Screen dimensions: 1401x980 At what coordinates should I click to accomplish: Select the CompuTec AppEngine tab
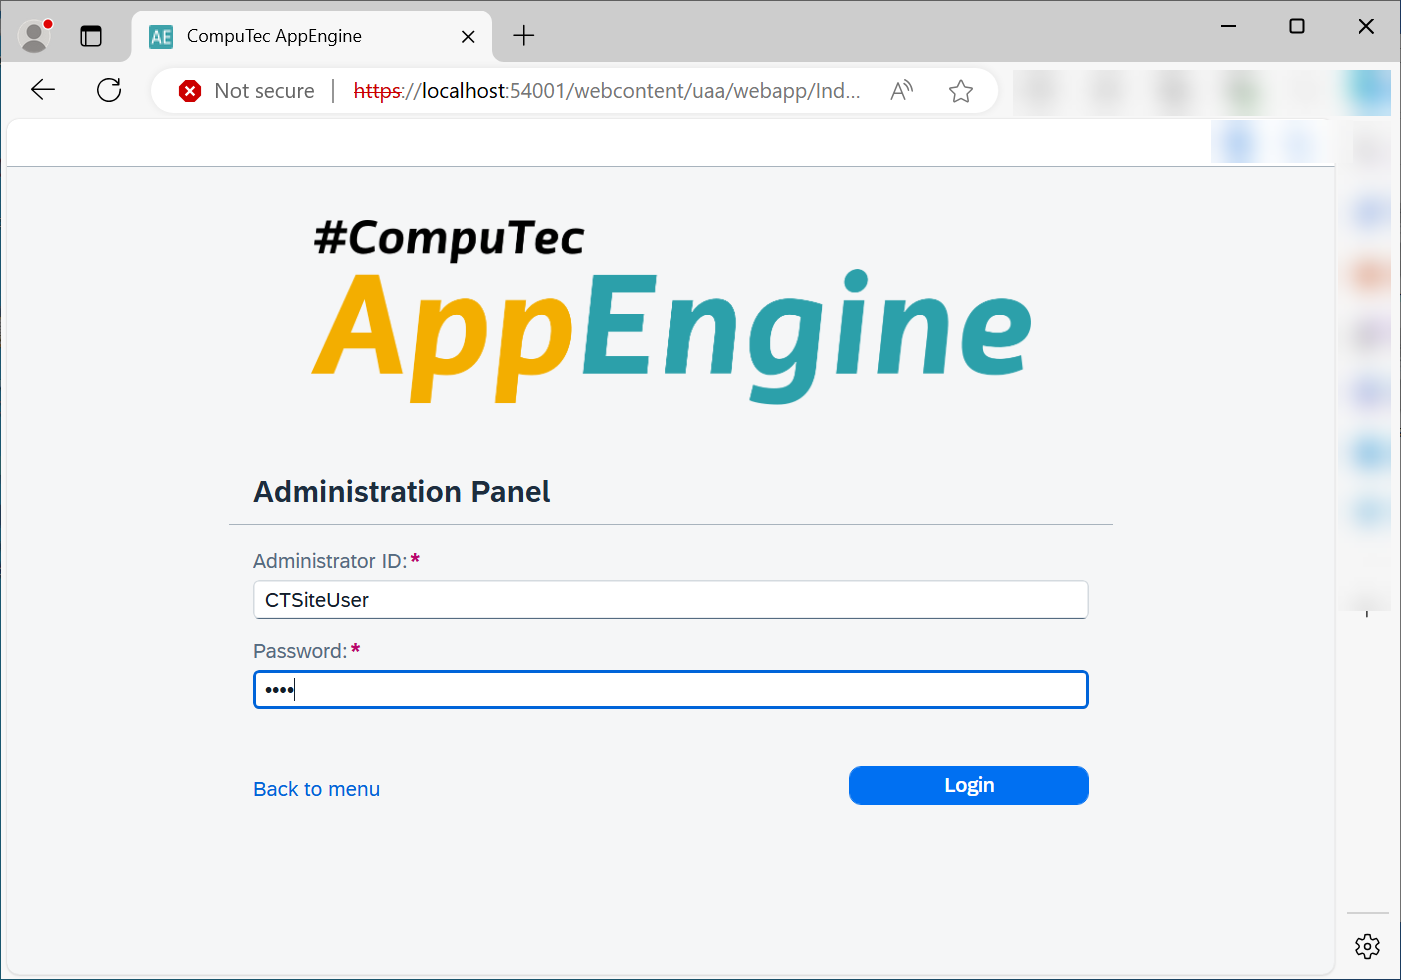pyautogui.click(x=310, y=36)
